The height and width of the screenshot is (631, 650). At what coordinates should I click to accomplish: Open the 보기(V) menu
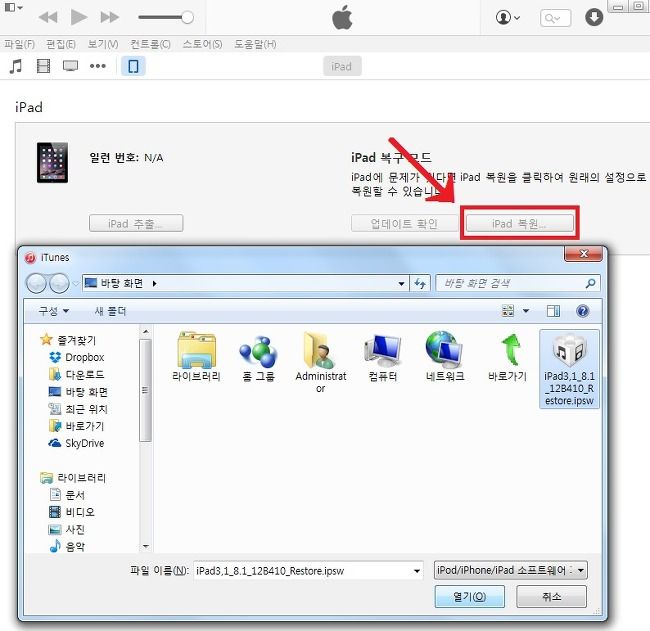103,44
